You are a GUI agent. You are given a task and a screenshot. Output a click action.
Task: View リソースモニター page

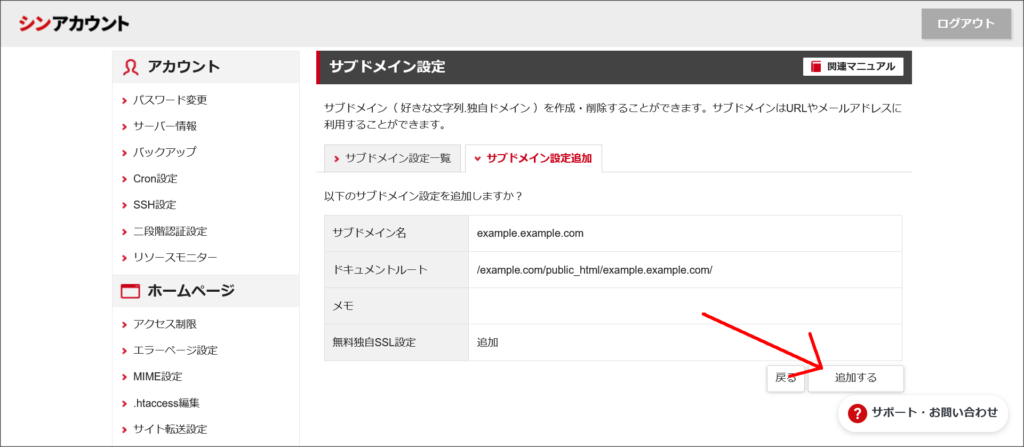tap(174, 257)
